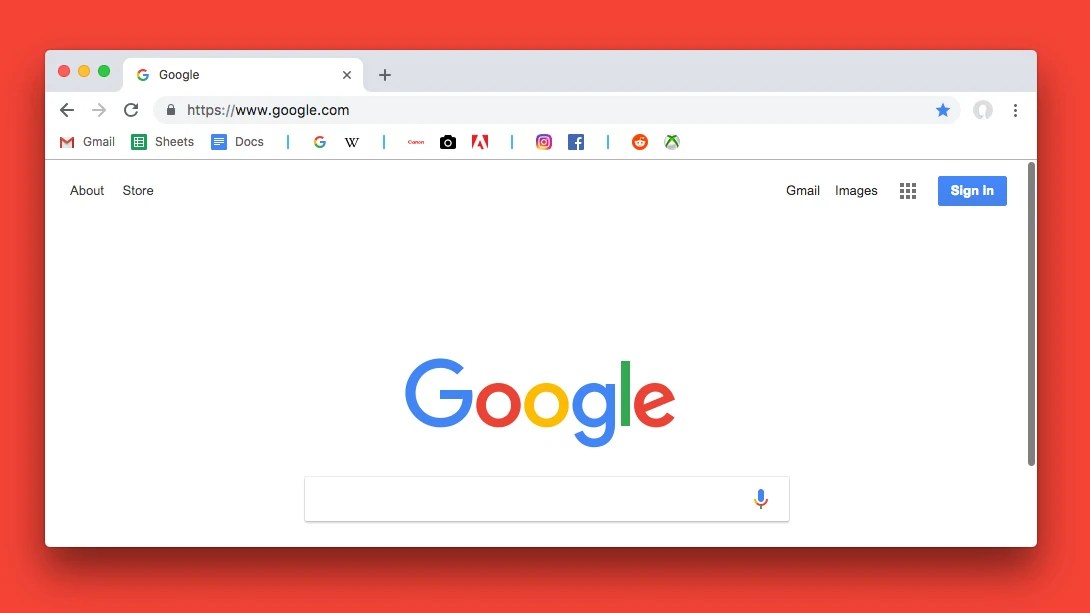Toggle the bookmark star for this page
Image resolution: width=1090 pixels, height=613 pixels.
[943, 110]
